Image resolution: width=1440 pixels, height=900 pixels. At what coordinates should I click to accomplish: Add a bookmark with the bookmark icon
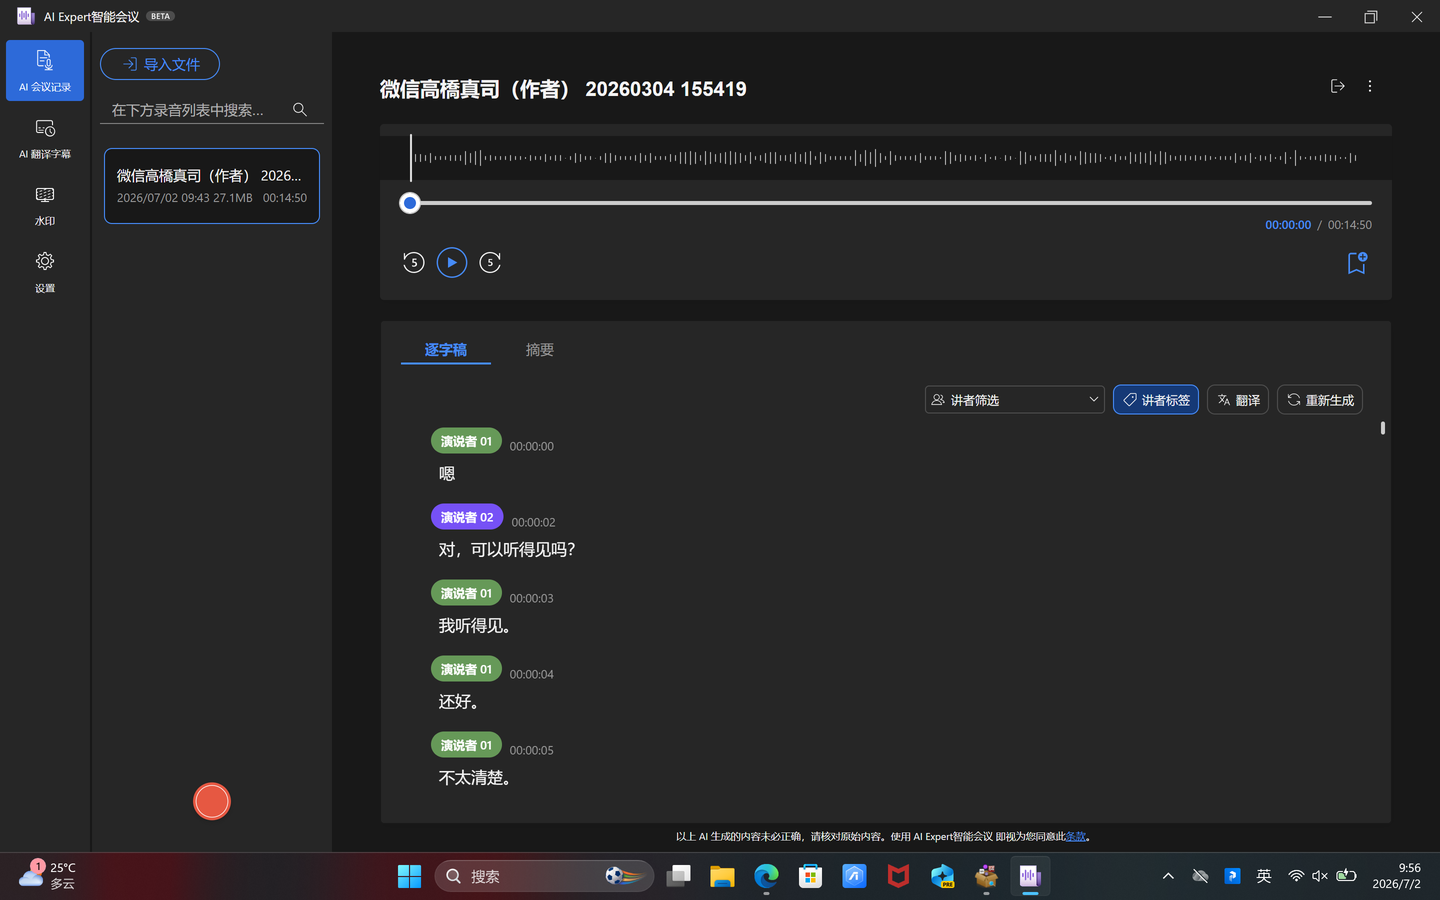click(x=1357, y=262)
